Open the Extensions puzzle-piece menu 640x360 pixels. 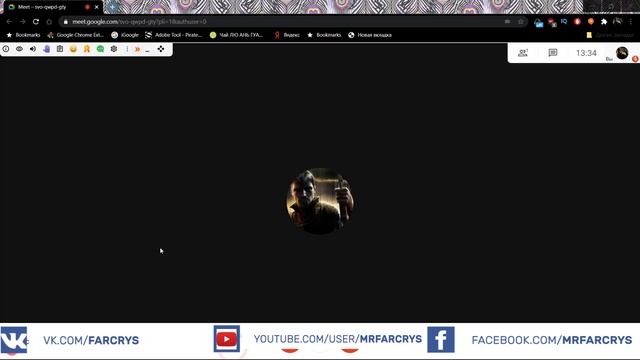pyautogui.click(x=604, y=22)
